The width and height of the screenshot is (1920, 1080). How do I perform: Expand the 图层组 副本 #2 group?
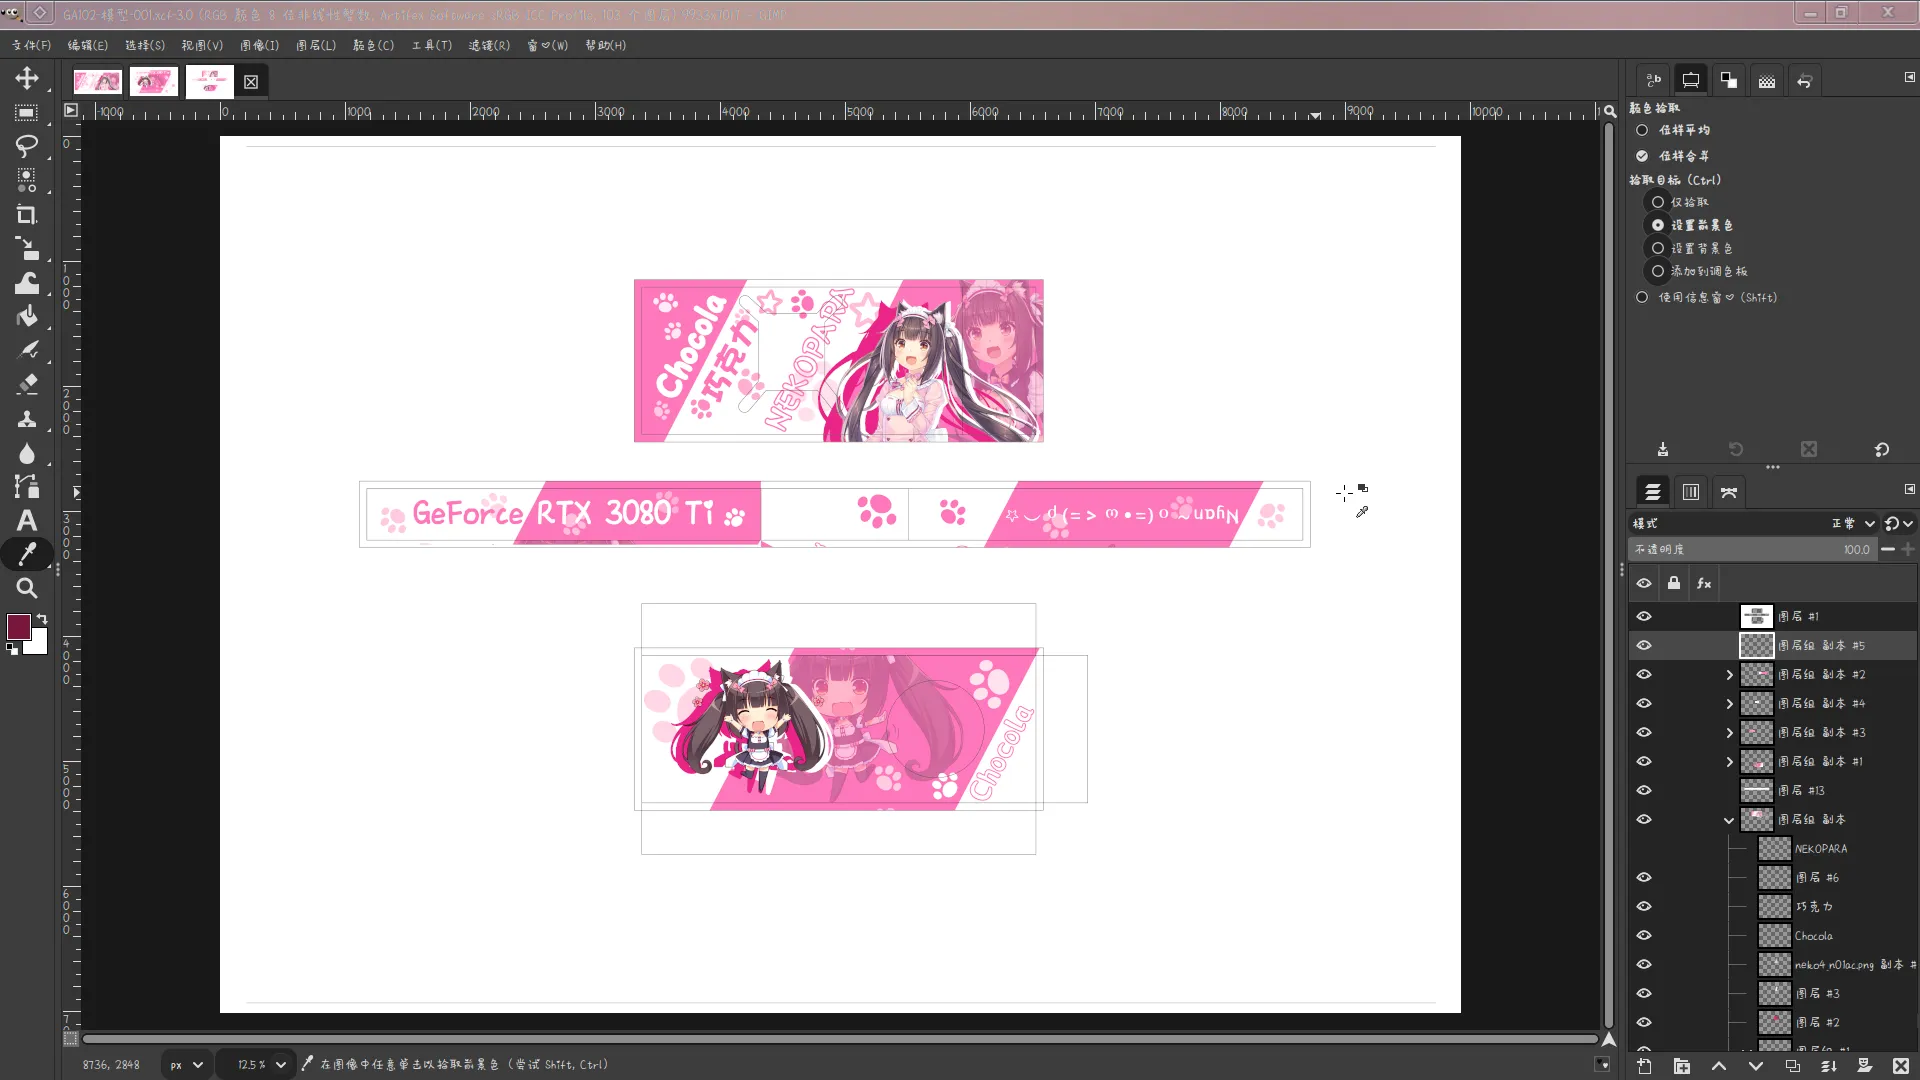pyautogui.click(x=1729, y=675)
